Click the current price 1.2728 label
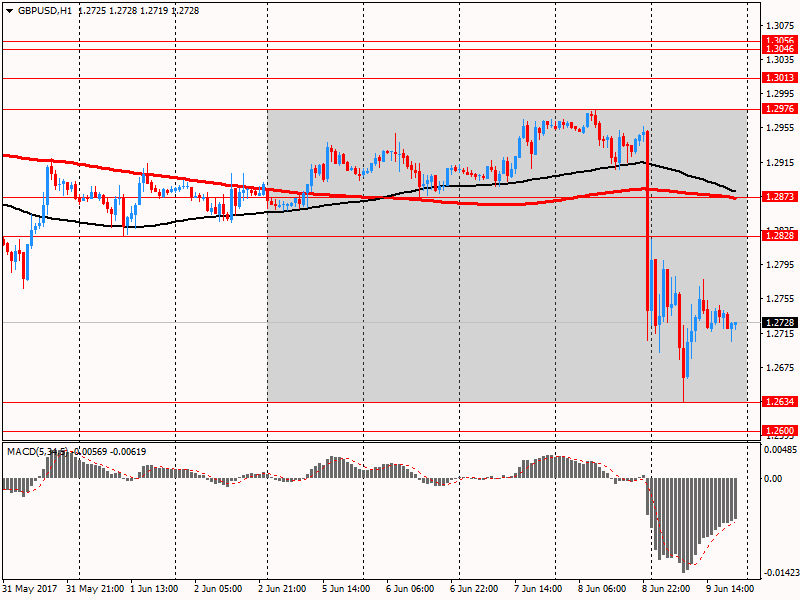 coord(780,322)
